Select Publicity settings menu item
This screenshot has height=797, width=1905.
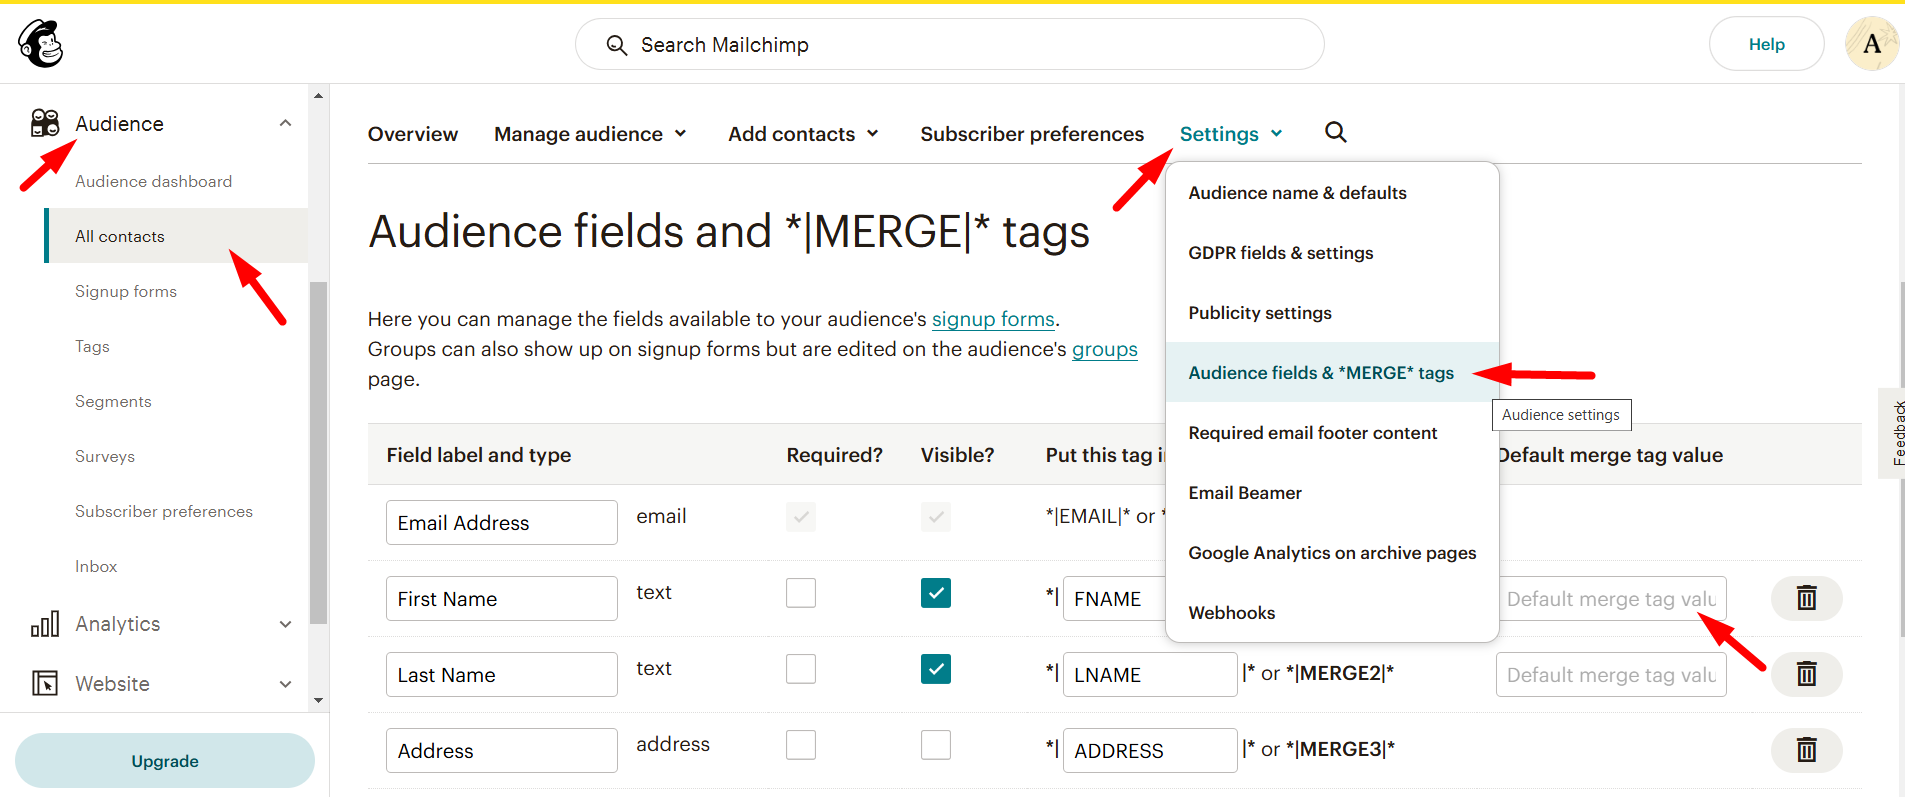coord(1332,313)
